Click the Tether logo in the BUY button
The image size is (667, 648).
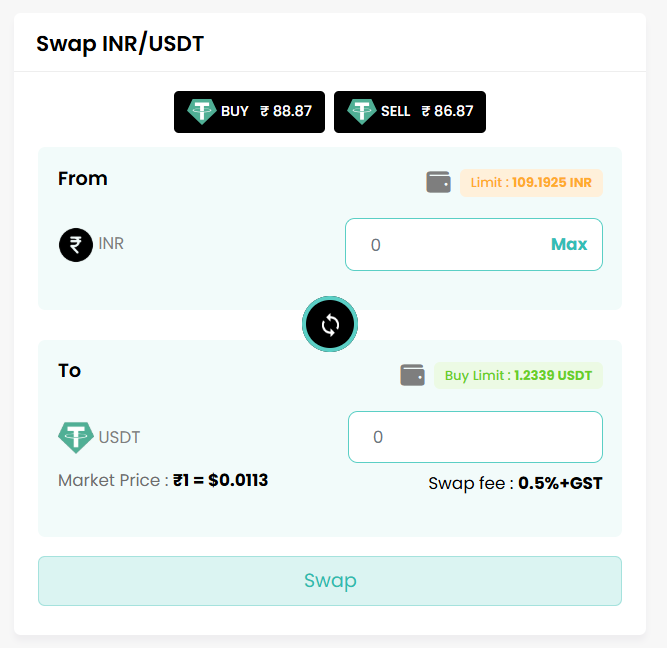202,111
